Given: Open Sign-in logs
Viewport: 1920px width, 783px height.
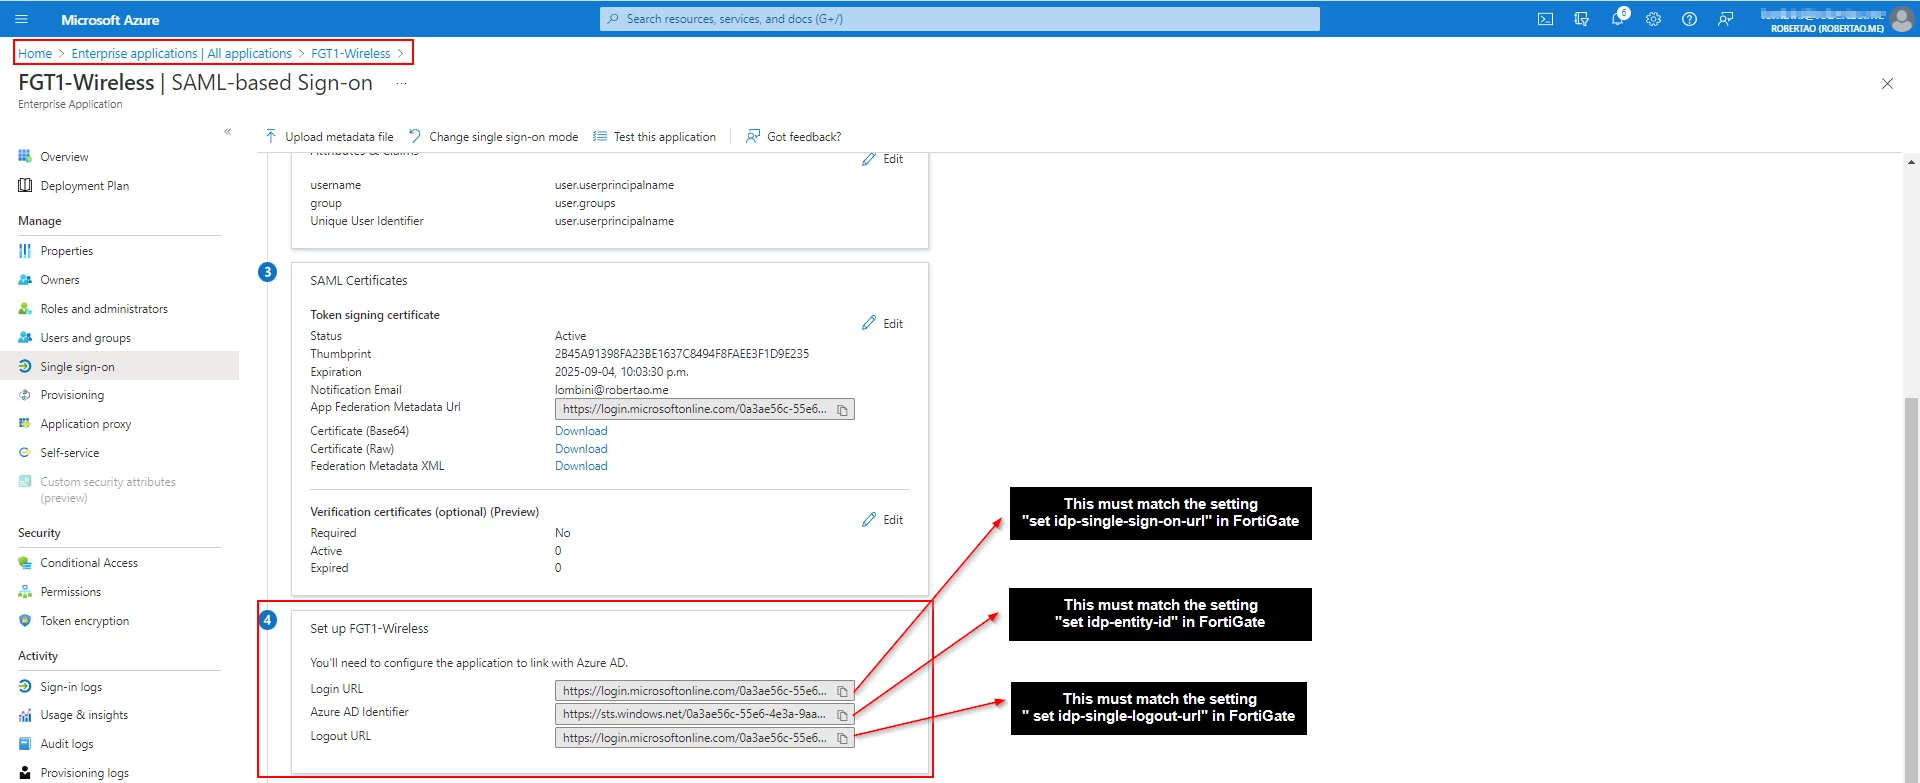Looking at the screenshot, I should click(x=71, y=687).
